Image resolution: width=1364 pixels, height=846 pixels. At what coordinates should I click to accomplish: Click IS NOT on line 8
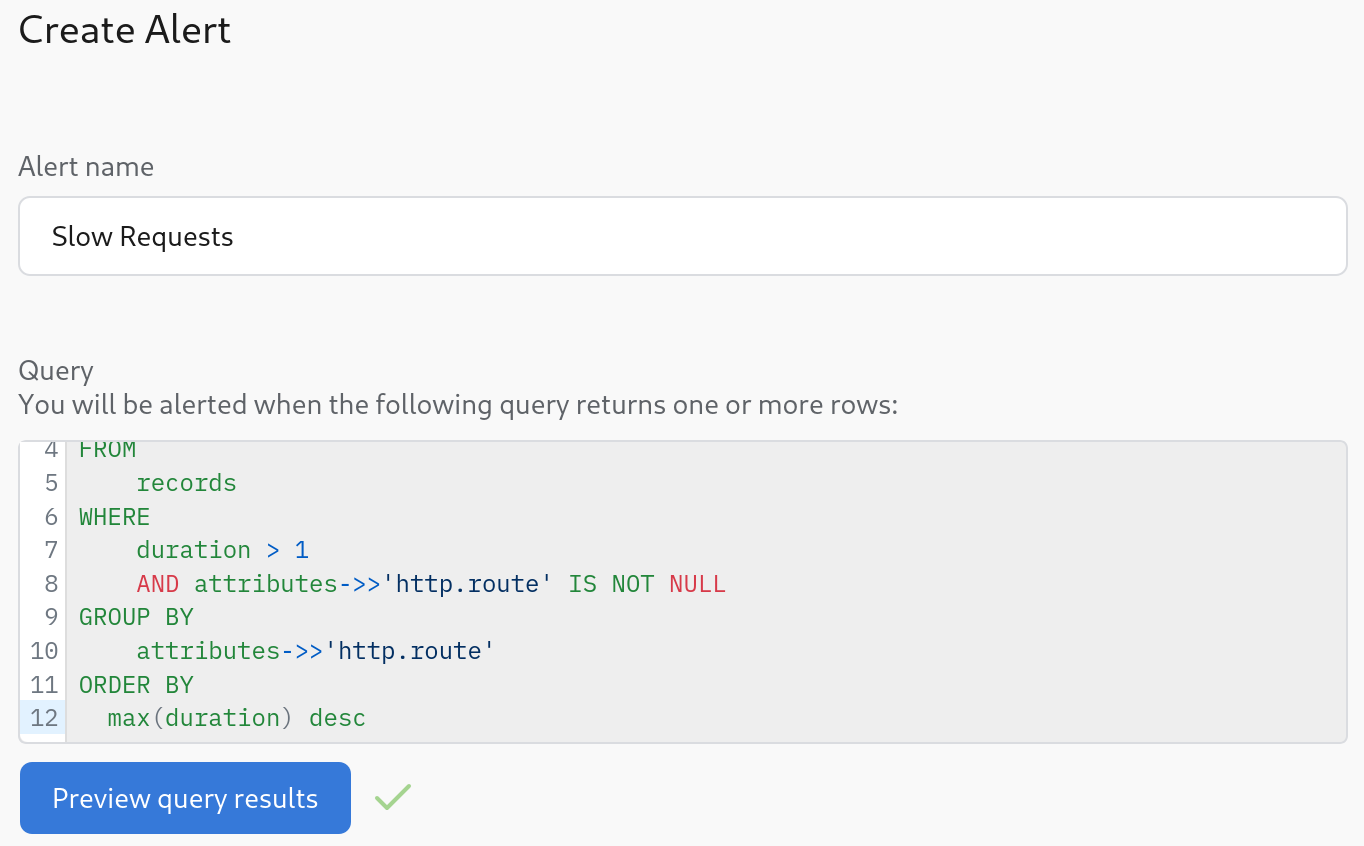tap(611, 584)
